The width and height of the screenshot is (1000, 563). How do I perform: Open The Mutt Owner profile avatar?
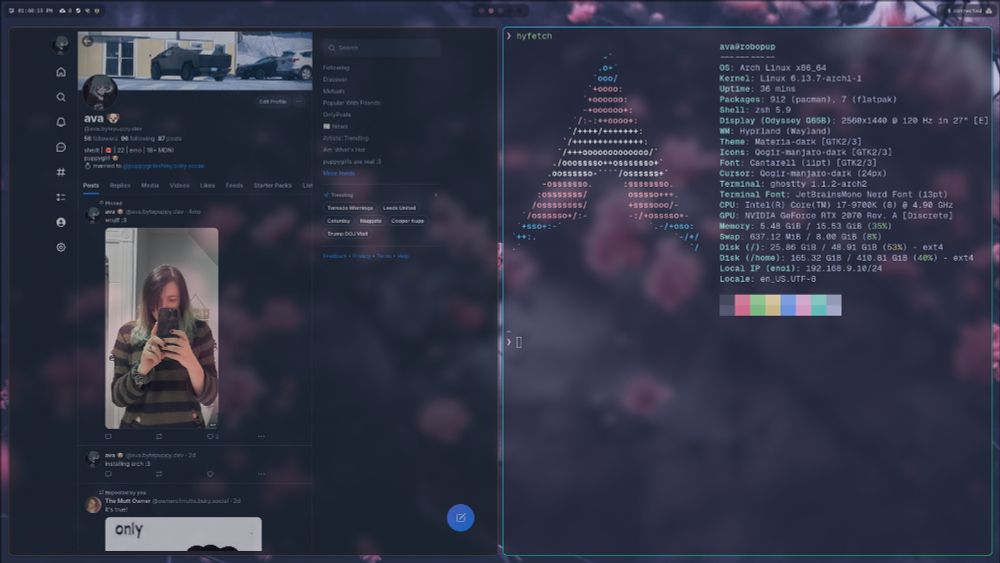[93, 504]
